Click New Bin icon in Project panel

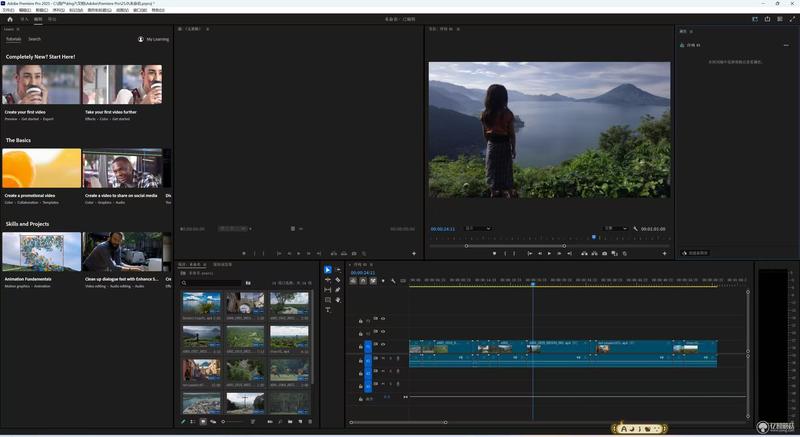point(290,422)
